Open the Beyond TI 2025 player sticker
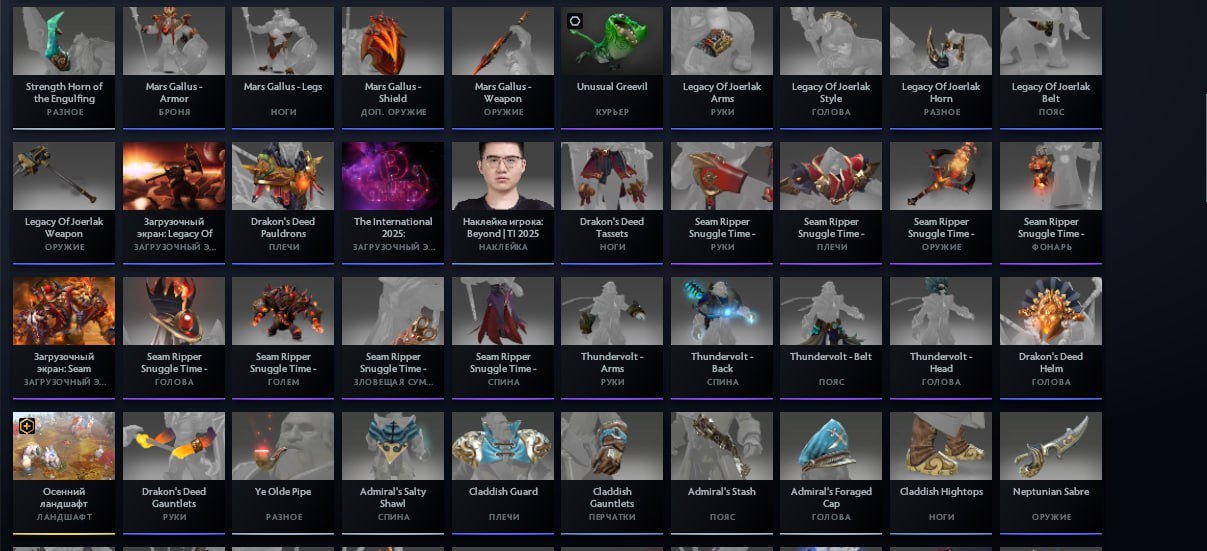Viewport: 1207px width, 551px height. tap(502, 202)
